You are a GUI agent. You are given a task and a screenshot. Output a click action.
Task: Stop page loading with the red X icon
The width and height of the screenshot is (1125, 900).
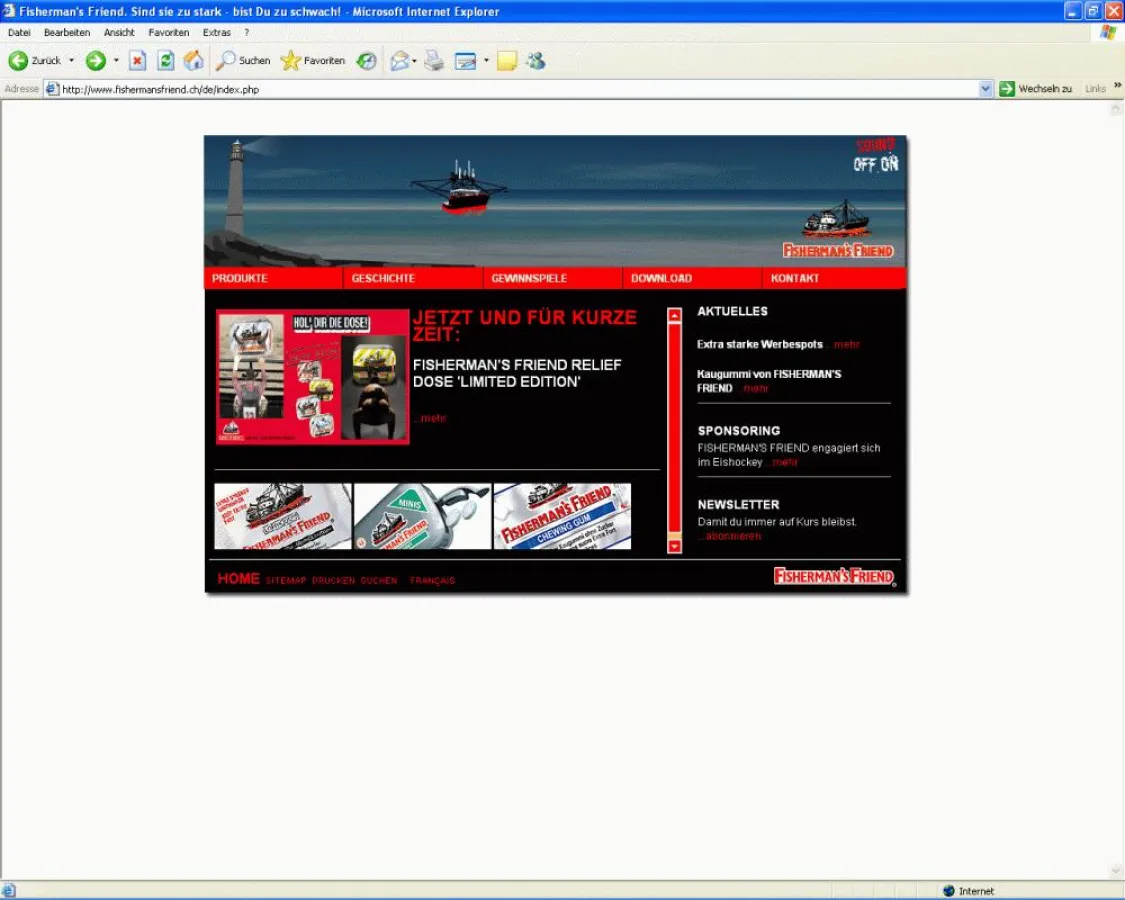[x=136, y=60]
